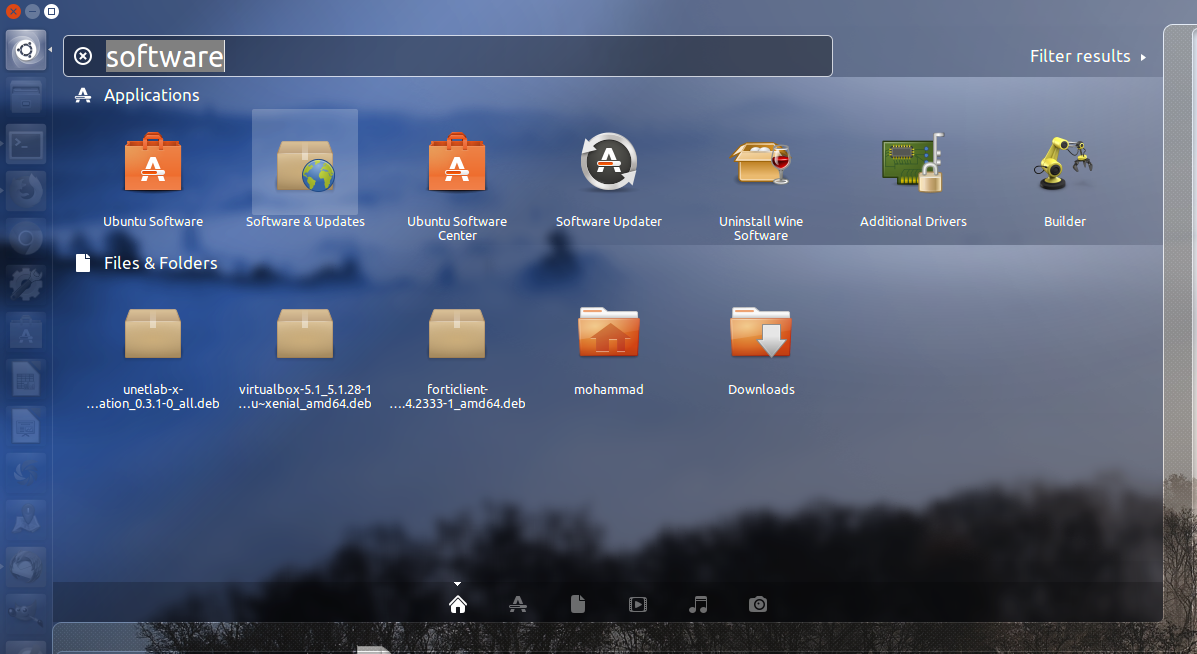Open Ubuntu Software Center
The image size is (1197, 654).
pos(457,165)
